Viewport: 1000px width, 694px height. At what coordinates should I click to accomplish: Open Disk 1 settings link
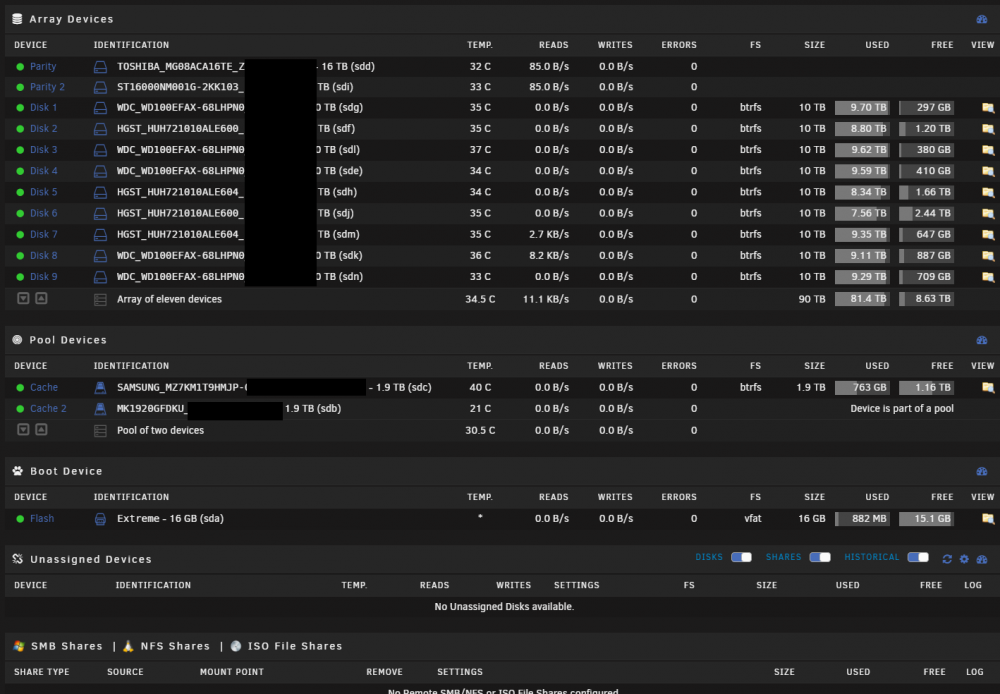point(43,107)
